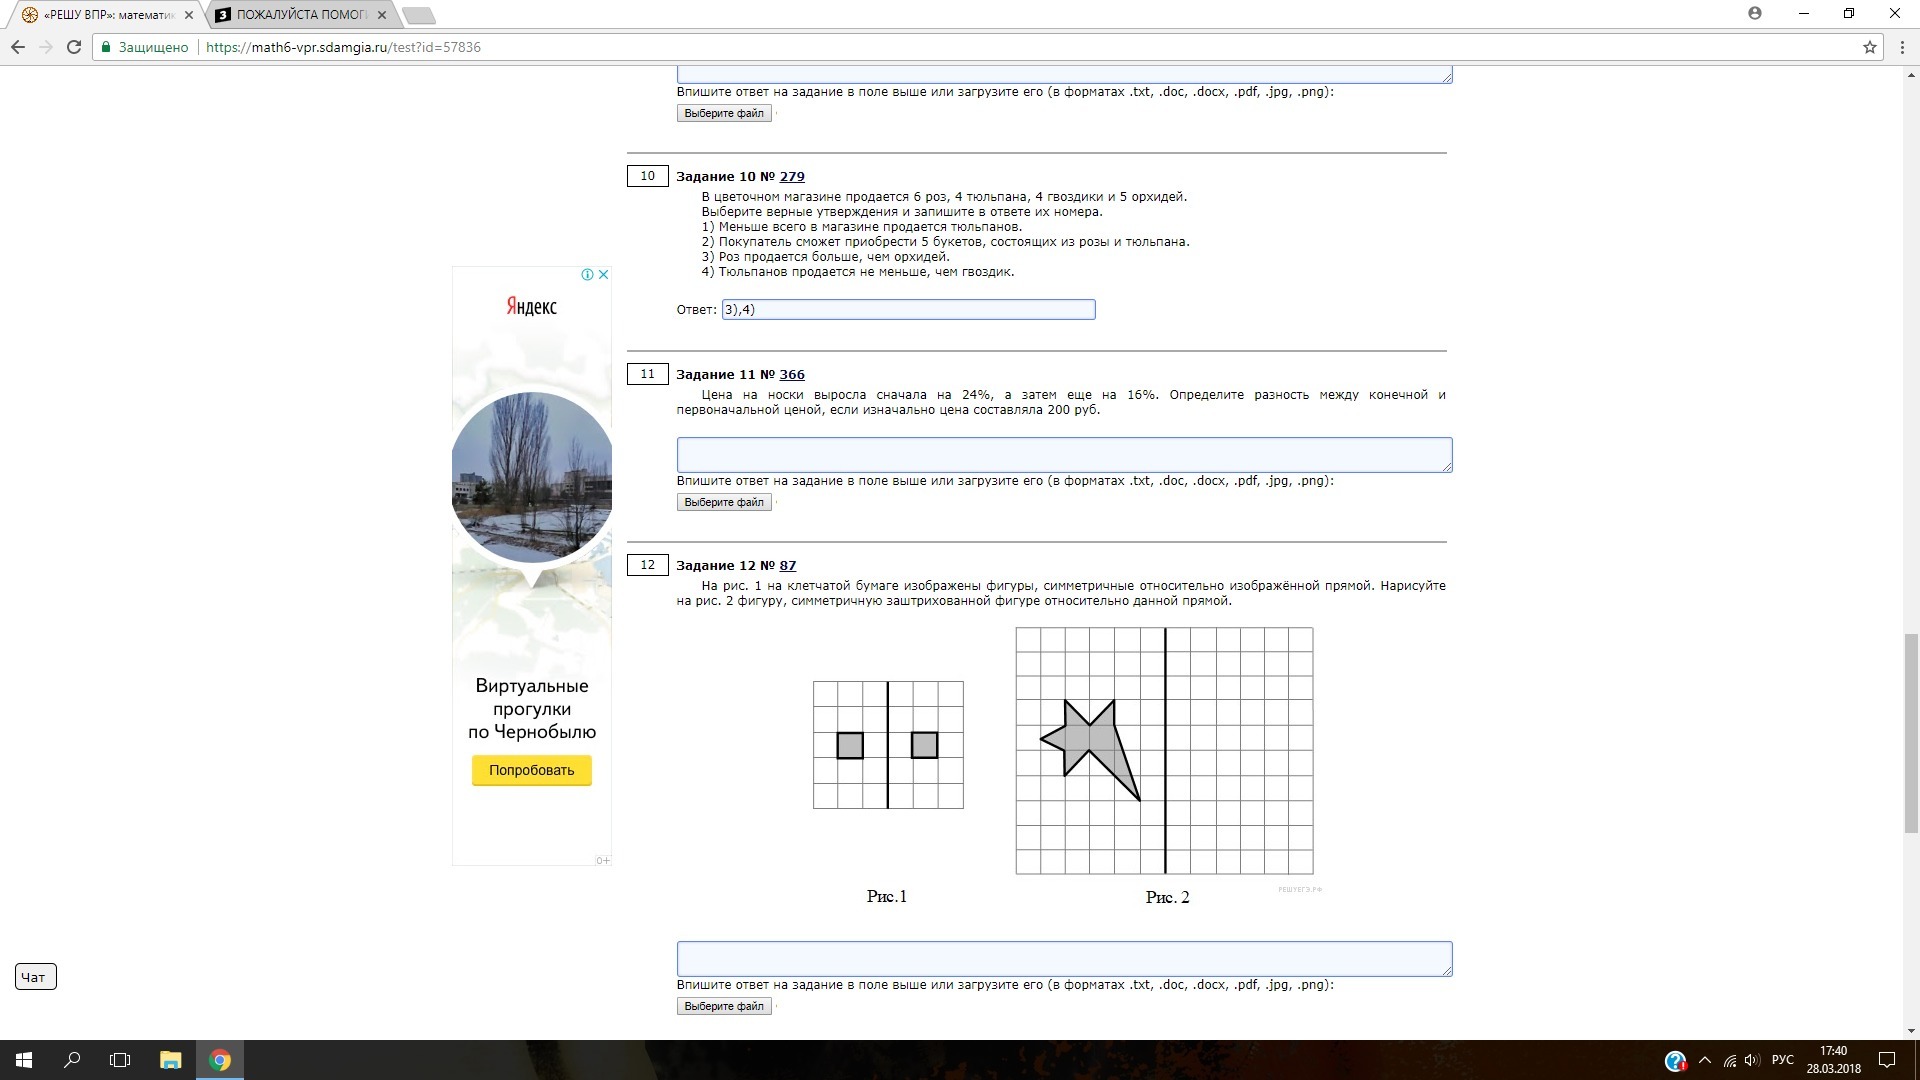Open Task View on taskbar
This screenshot has height=1080, width=1920.
pyautogui.click(x=120, y=1060)
